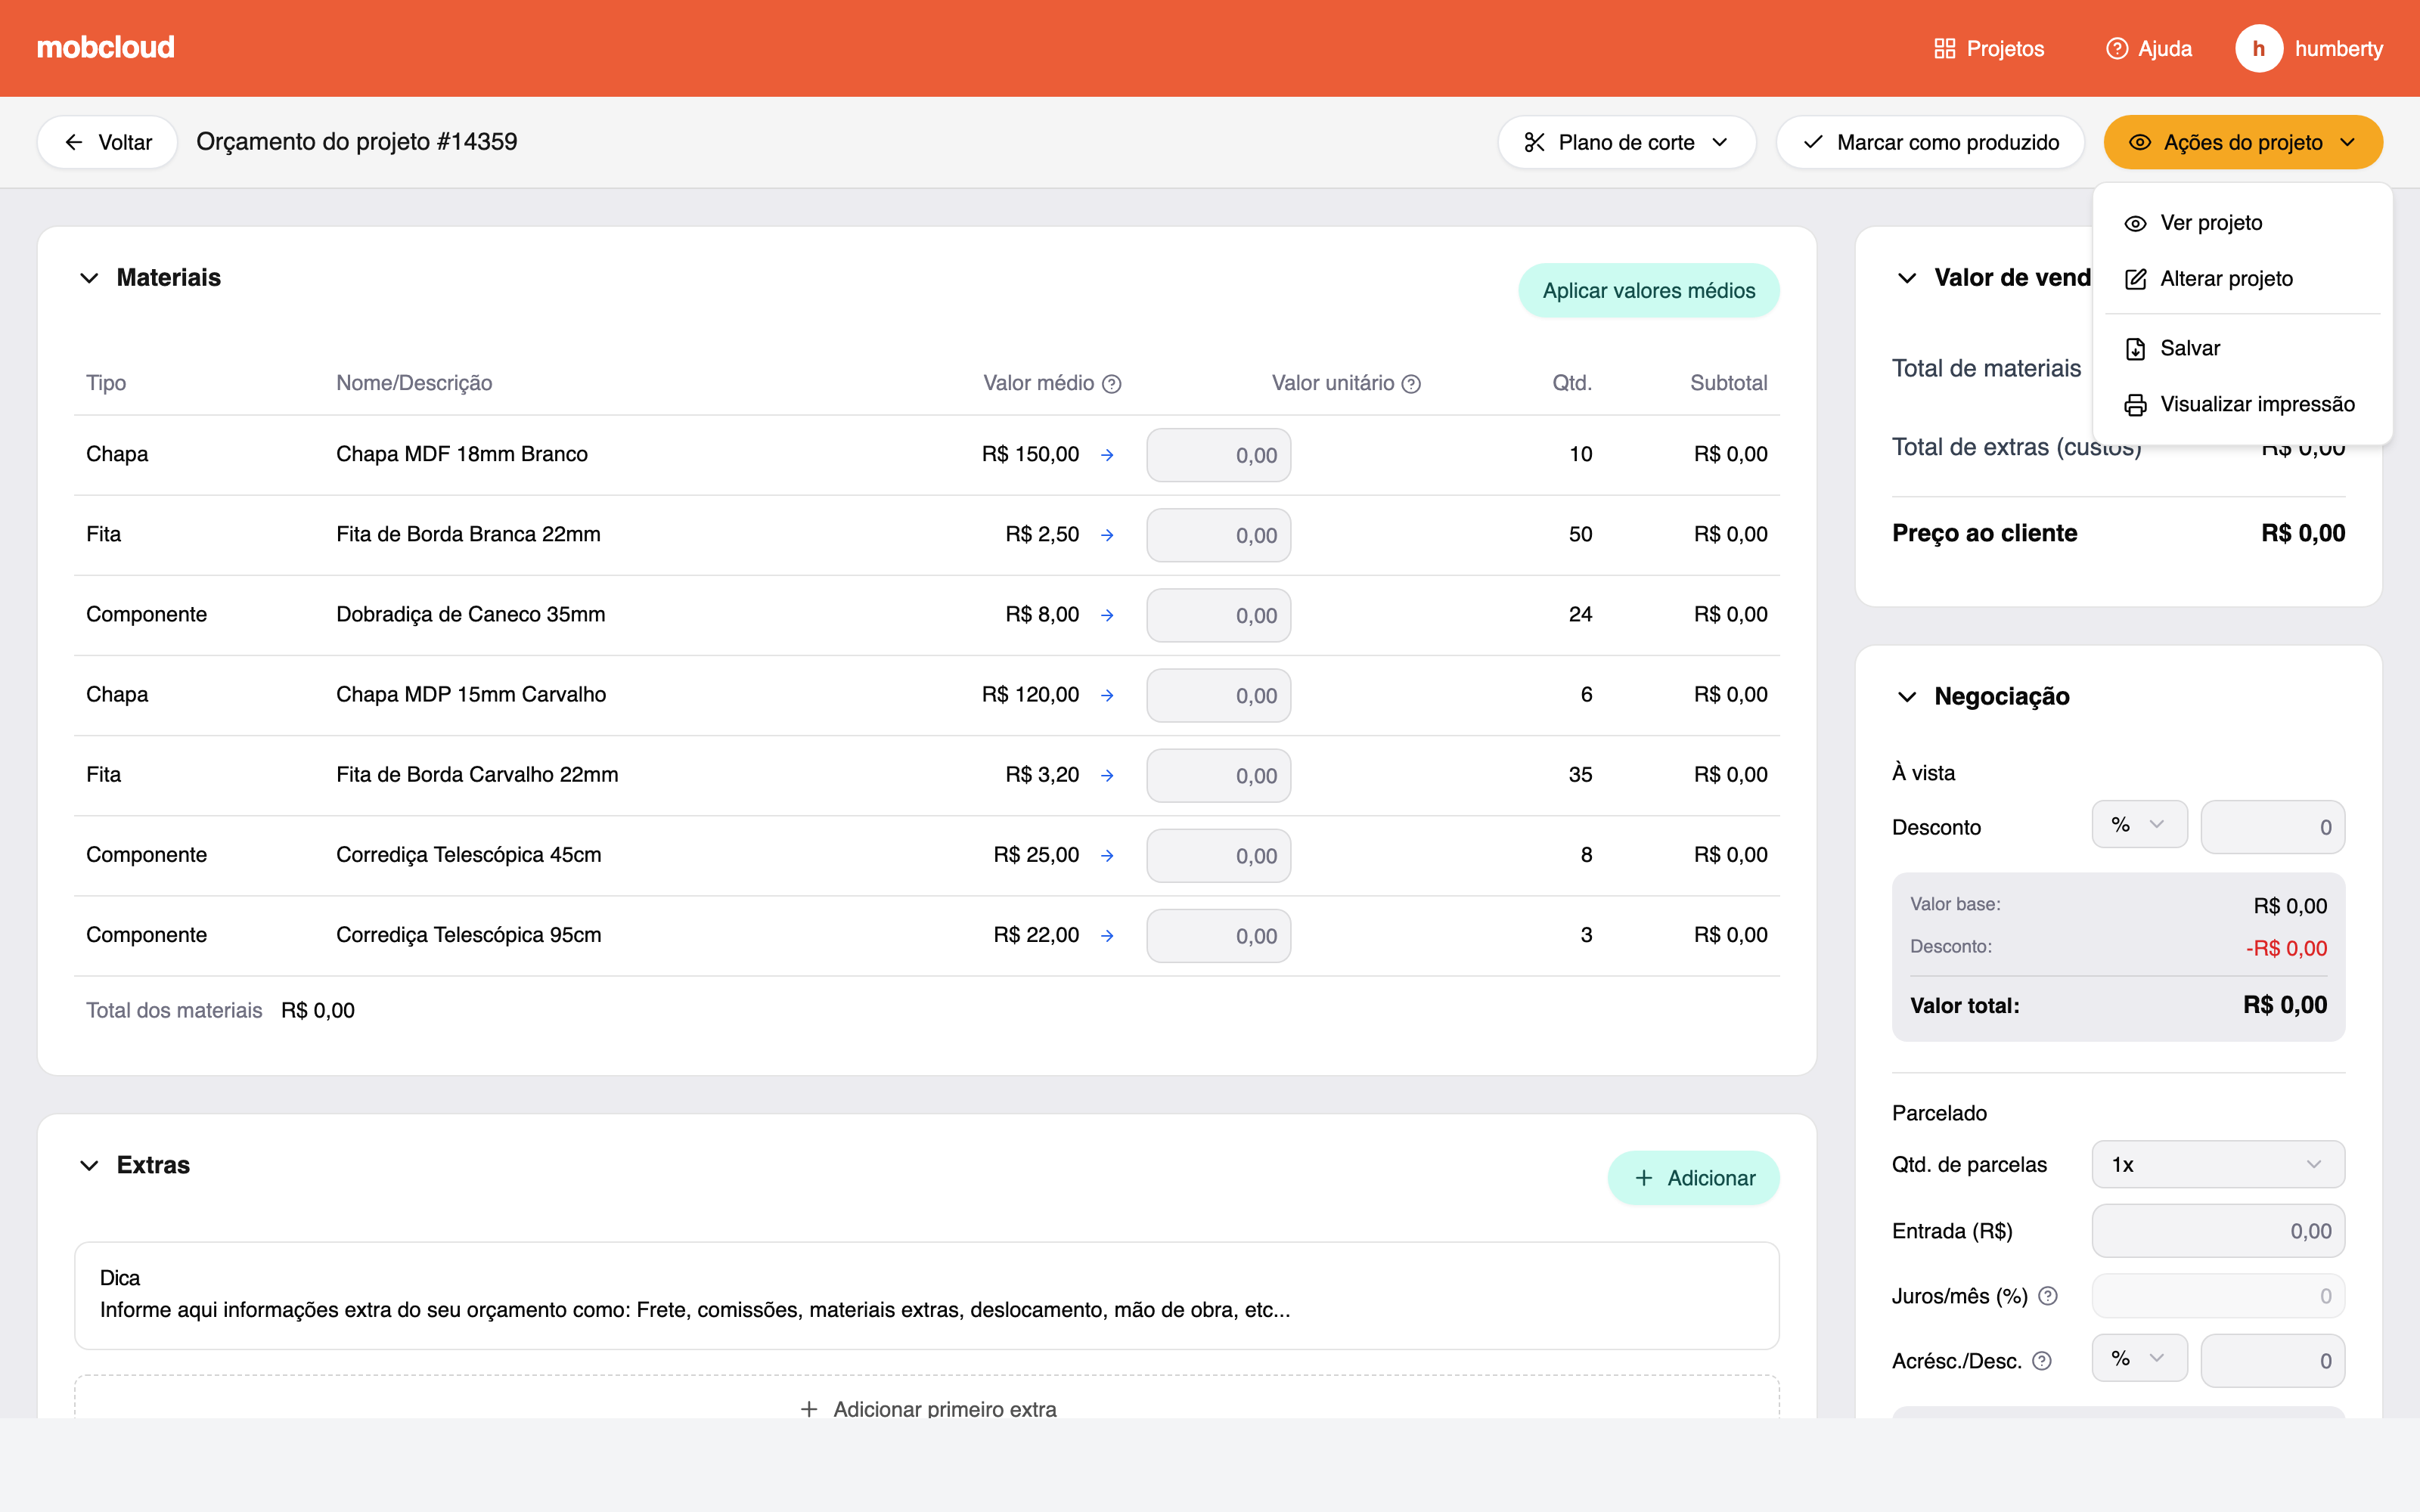The width and height of the screenshot is (2420, 1512).
Task: Click Marcar como produzido button
Action: click(x=1930, y=142)
